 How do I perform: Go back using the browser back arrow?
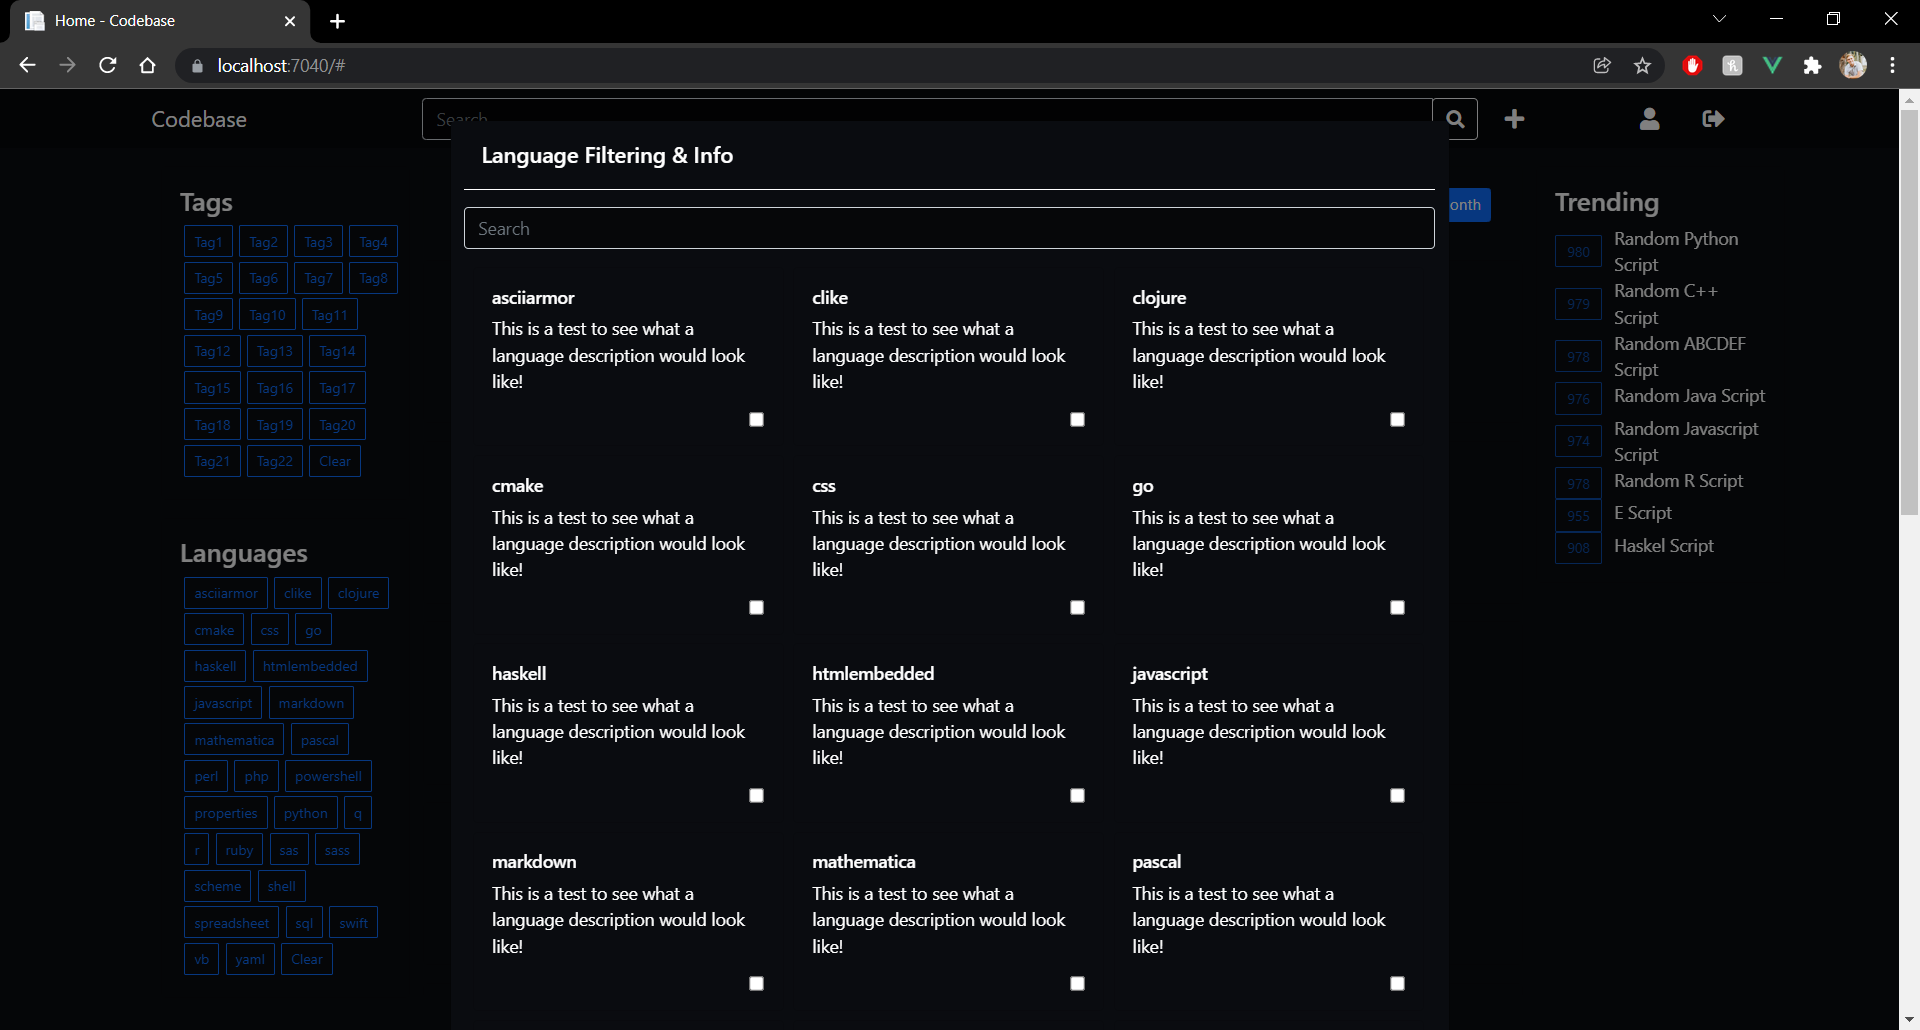pyautogui.click(x=27, y=65)
